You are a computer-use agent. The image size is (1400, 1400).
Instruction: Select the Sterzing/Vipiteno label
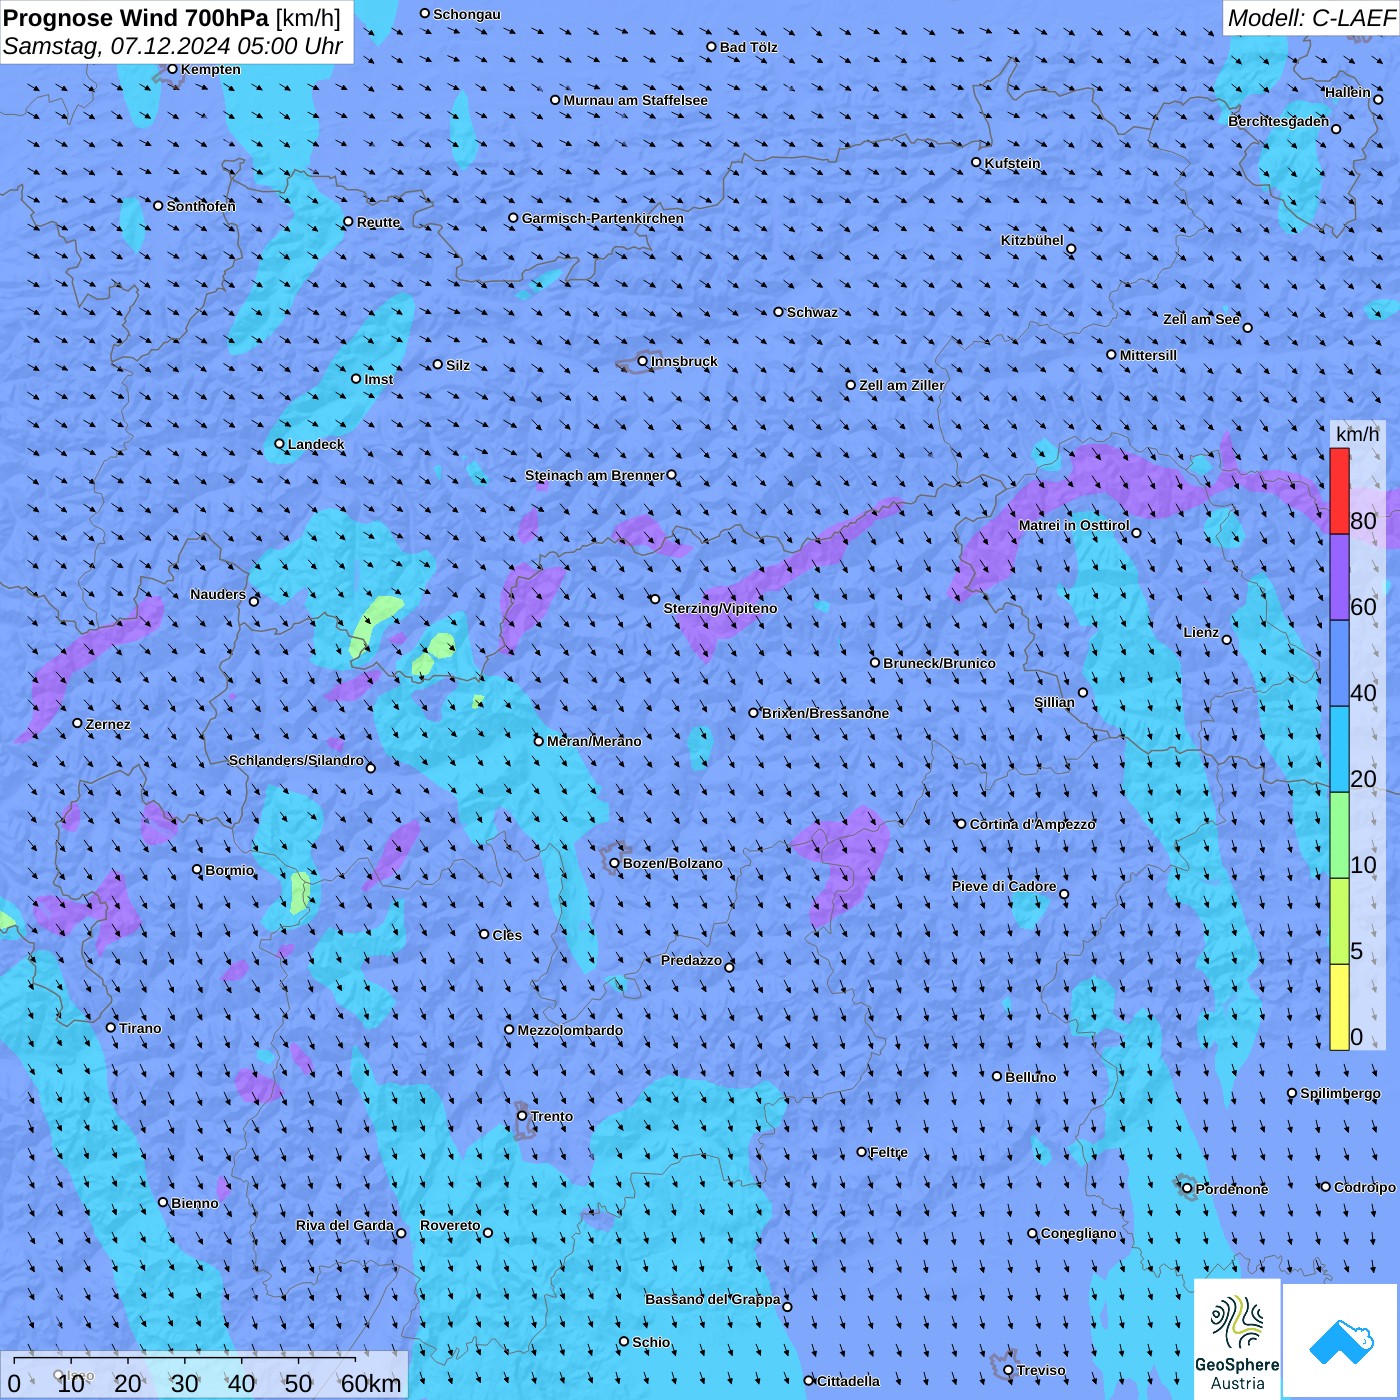720,608
